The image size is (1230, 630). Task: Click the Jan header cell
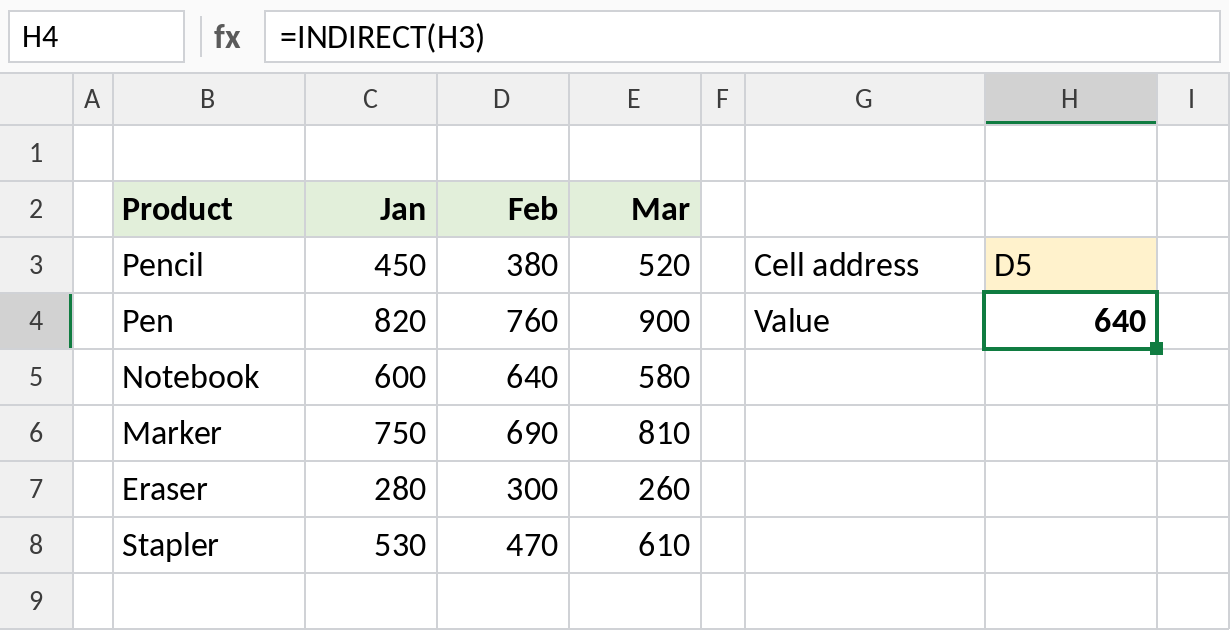point(371,209)
